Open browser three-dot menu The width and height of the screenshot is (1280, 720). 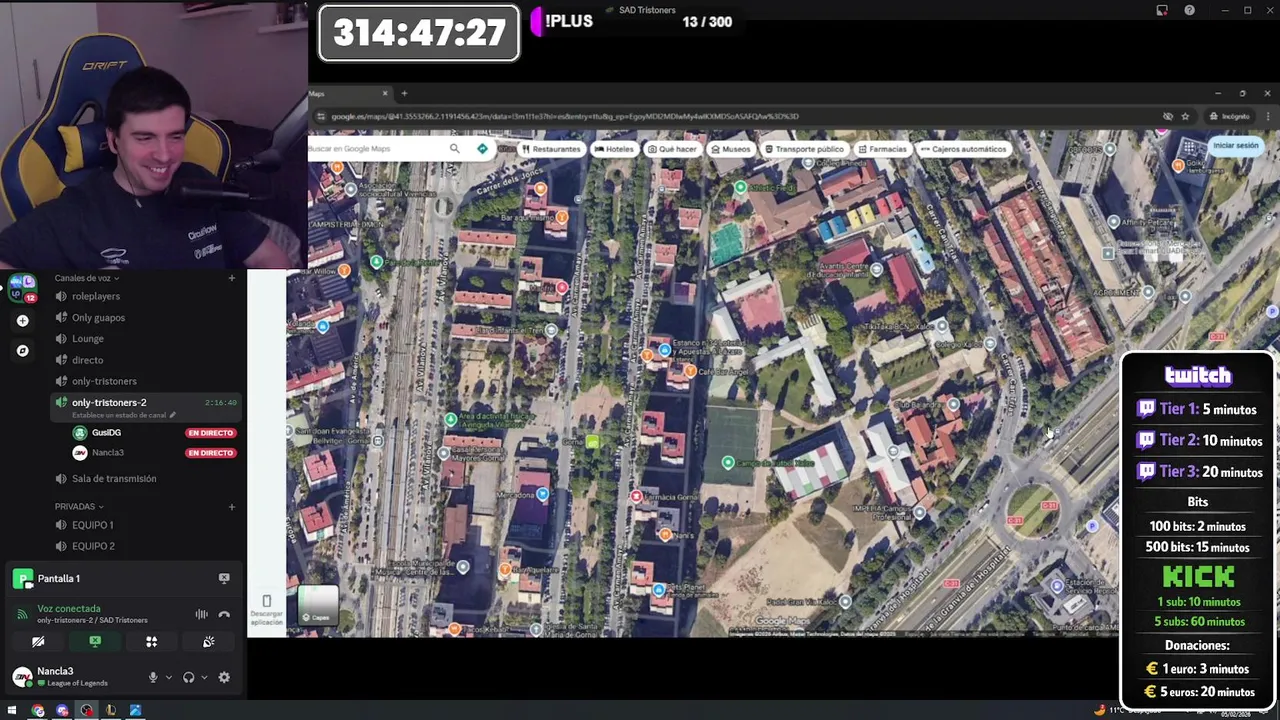click(x=1268, y=116)
